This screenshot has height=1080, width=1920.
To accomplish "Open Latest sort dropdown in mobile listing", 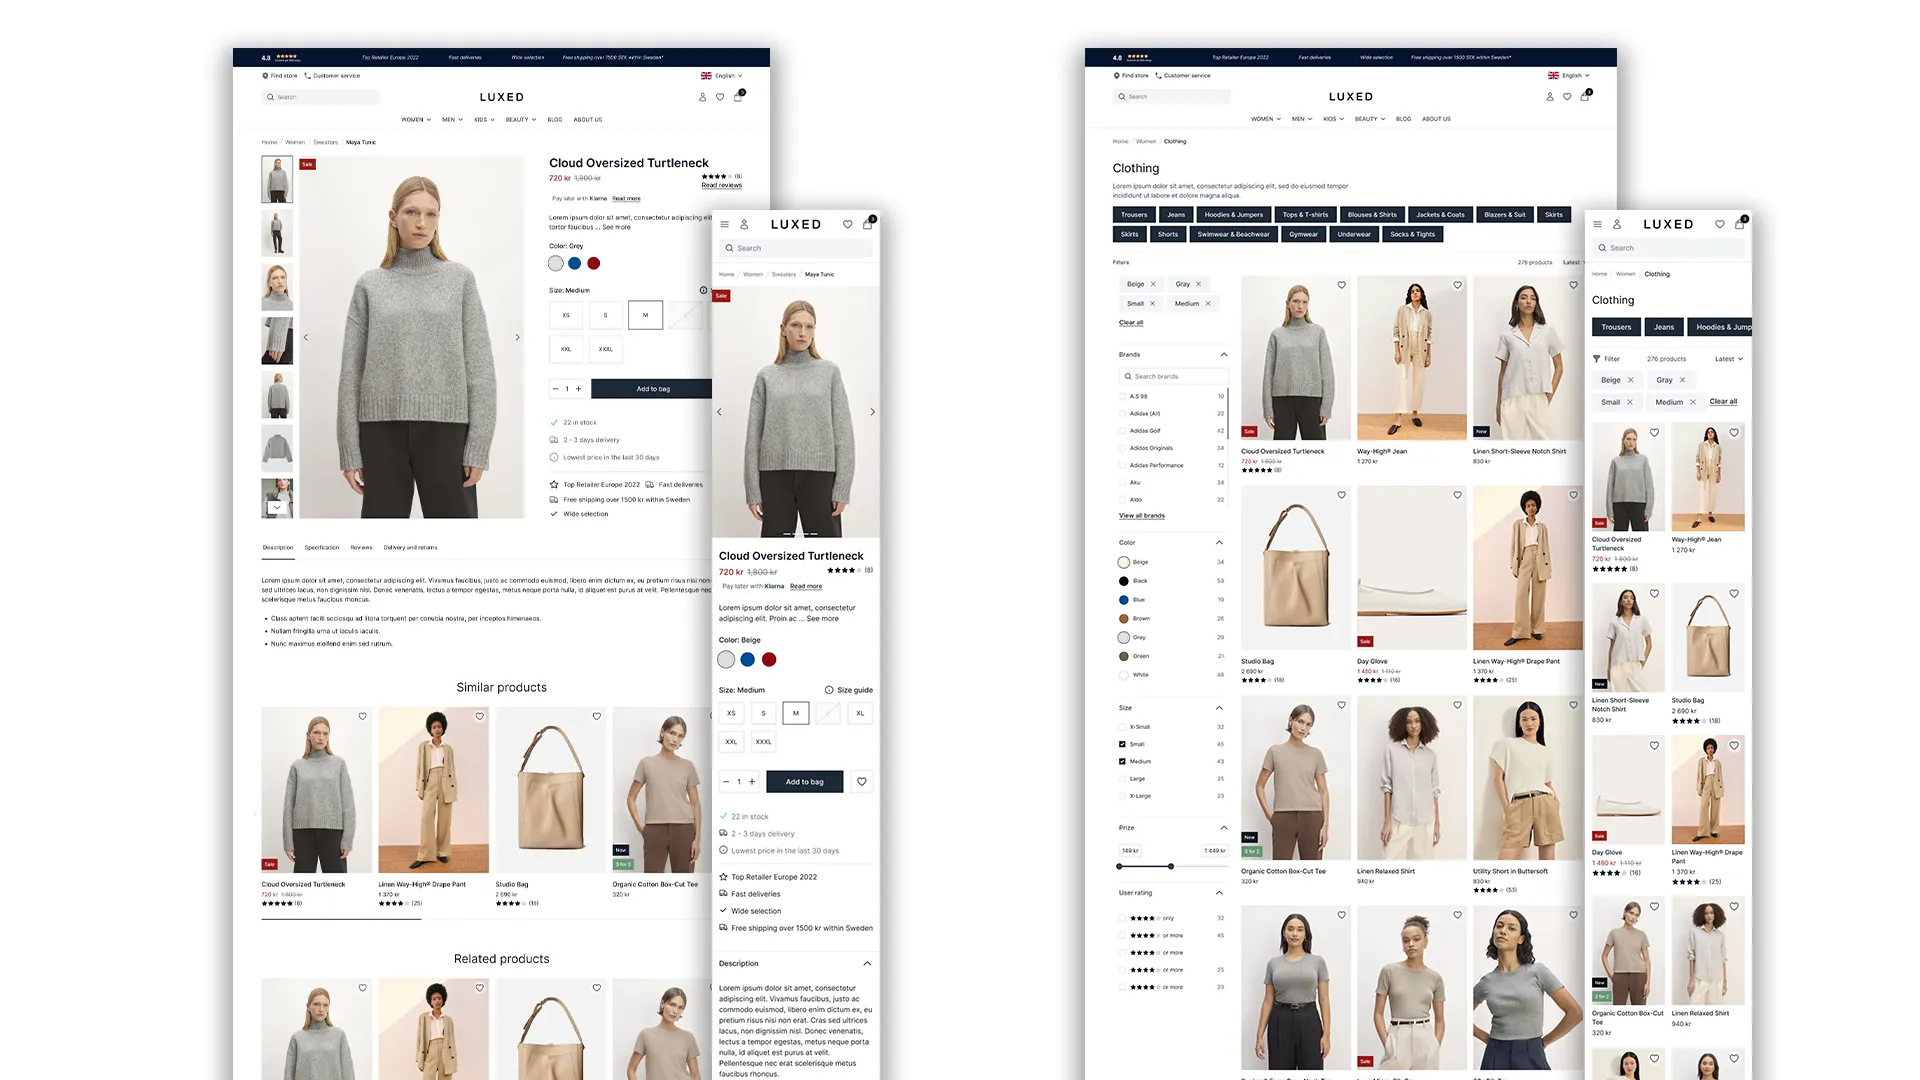I will coord(1729,359).
